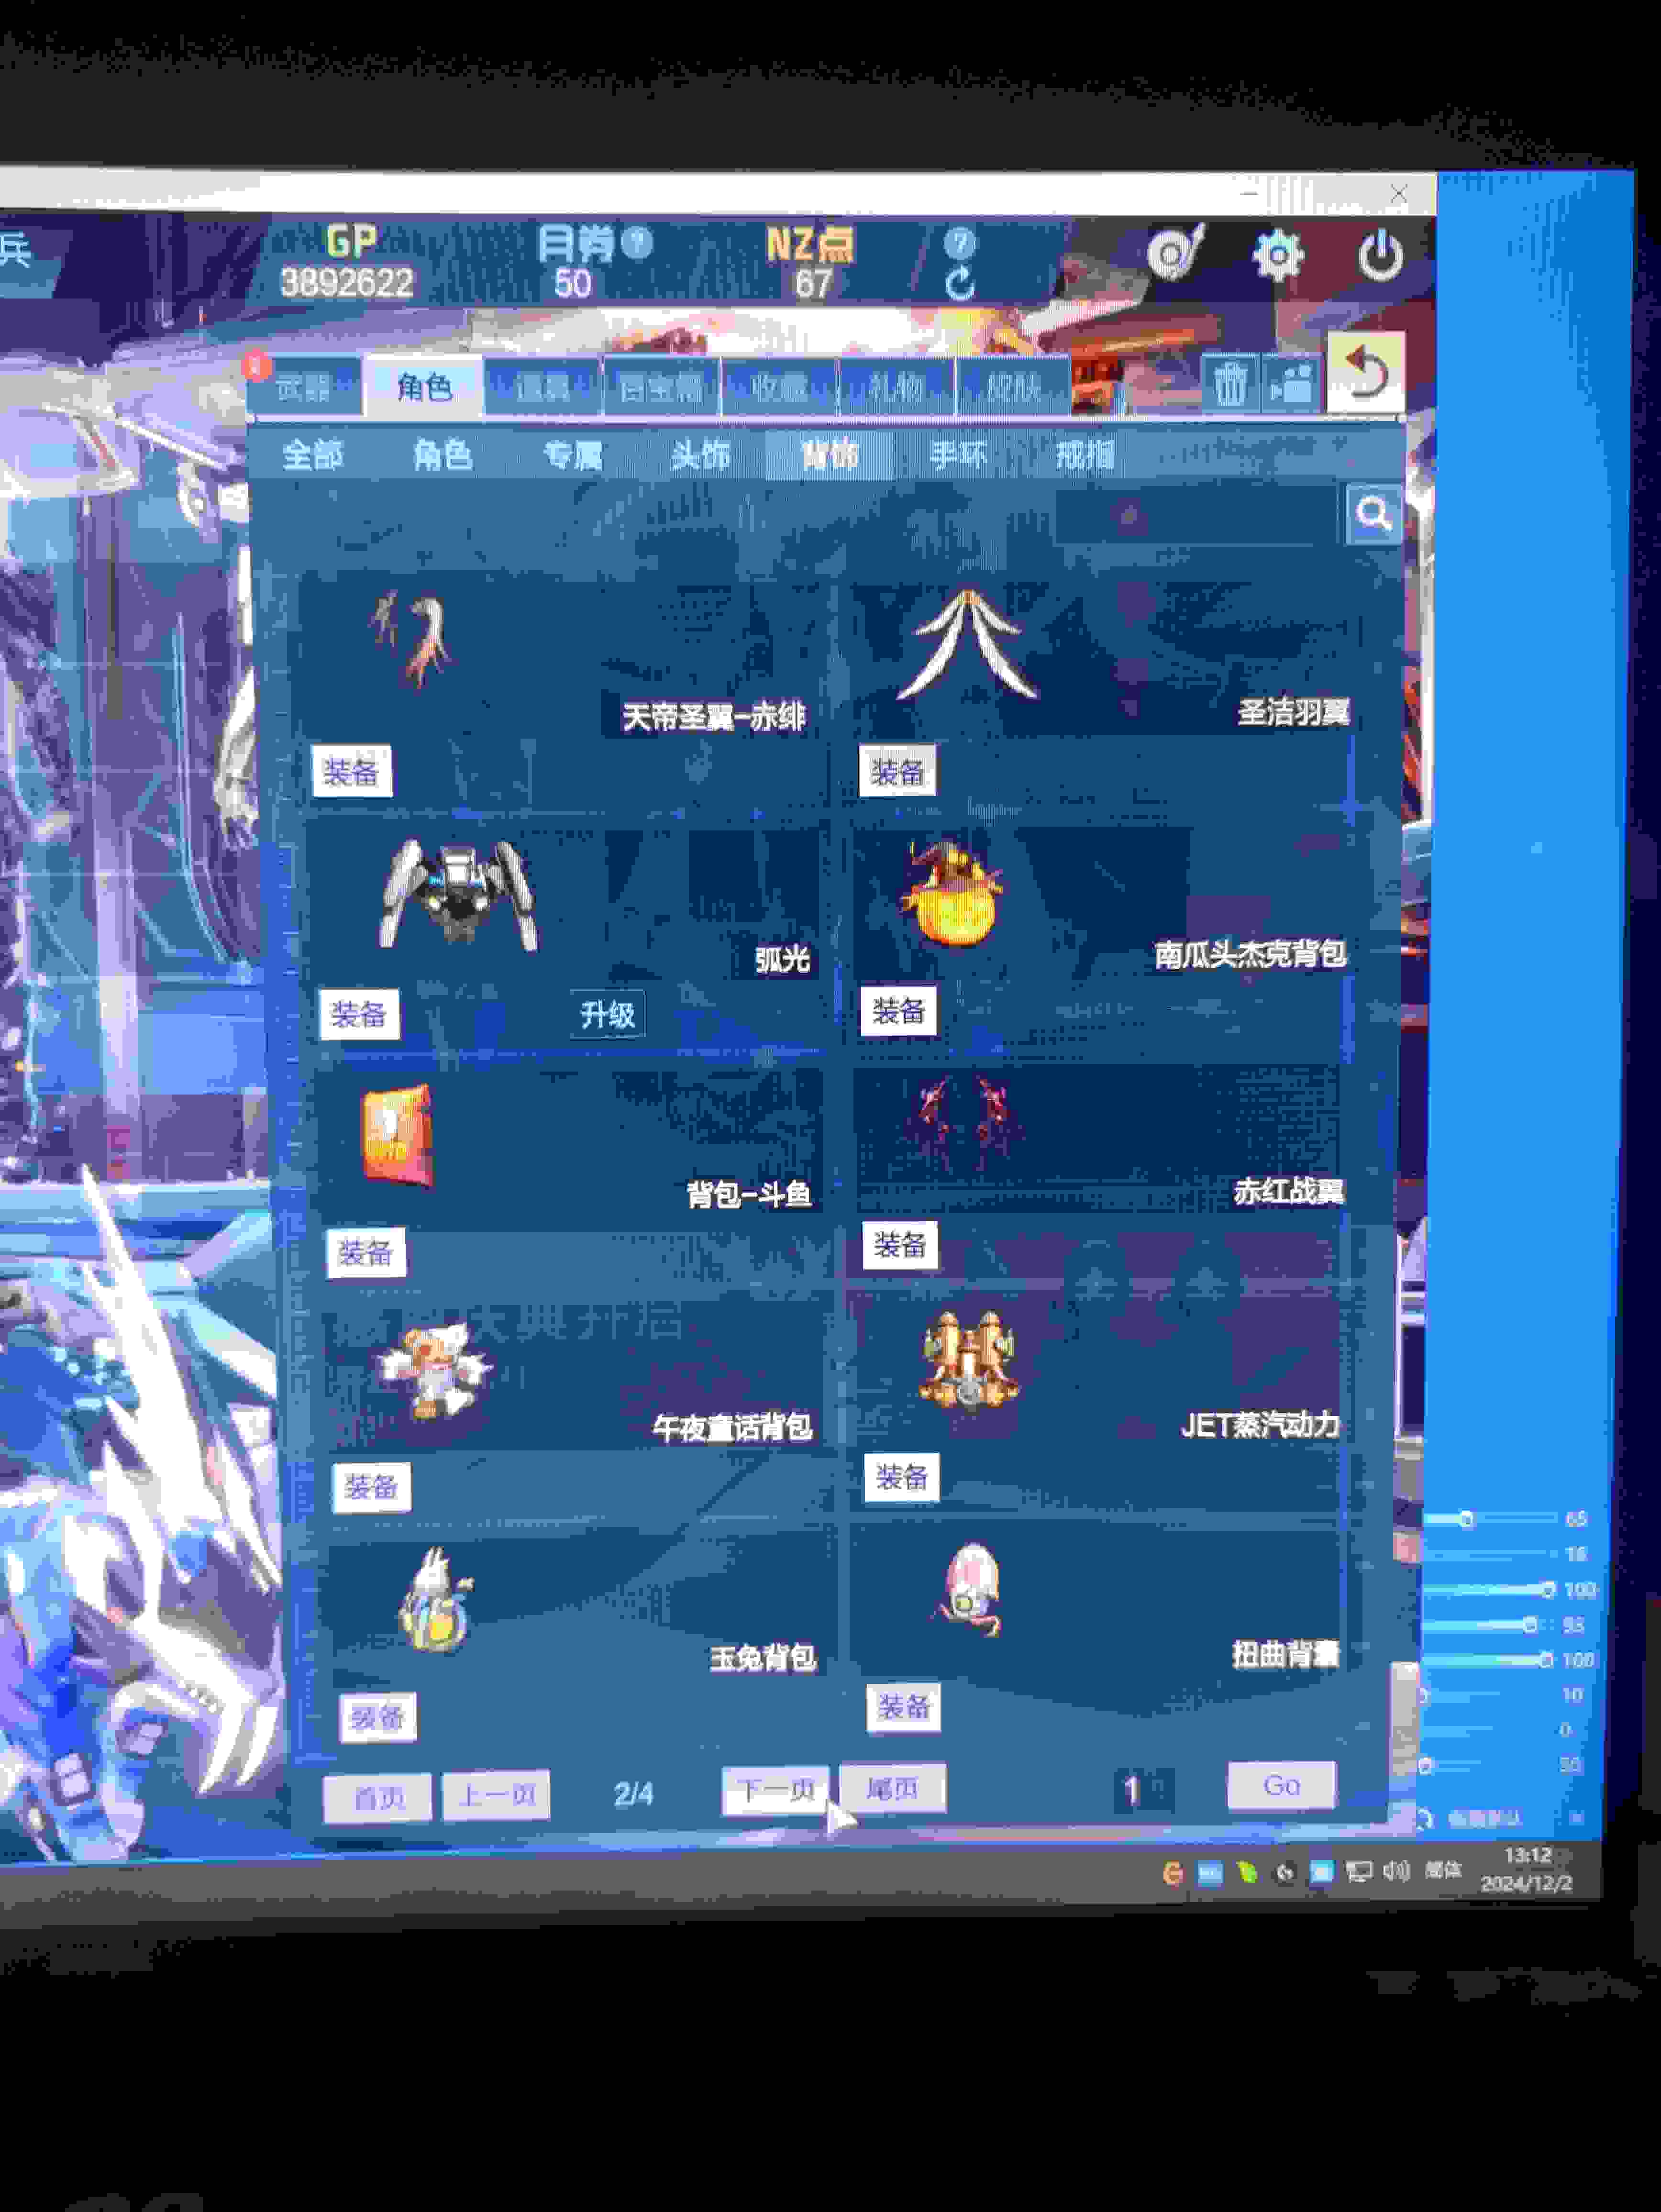Click the question mark above the refresh arrow
1661x2212 pixels.
[x=960, y=242]
